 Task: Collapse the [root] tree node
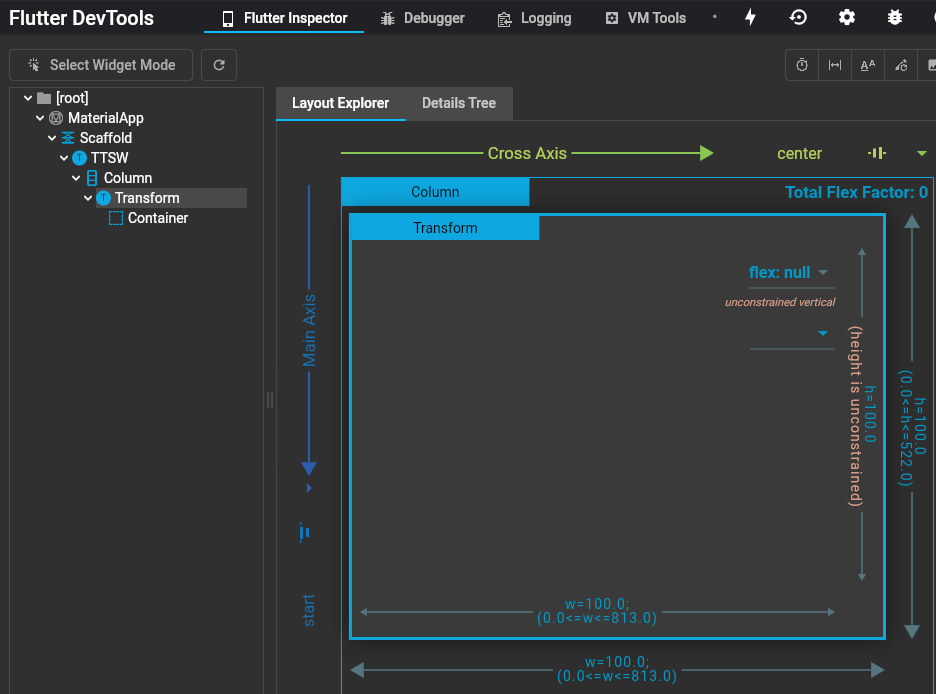point(27,98)
